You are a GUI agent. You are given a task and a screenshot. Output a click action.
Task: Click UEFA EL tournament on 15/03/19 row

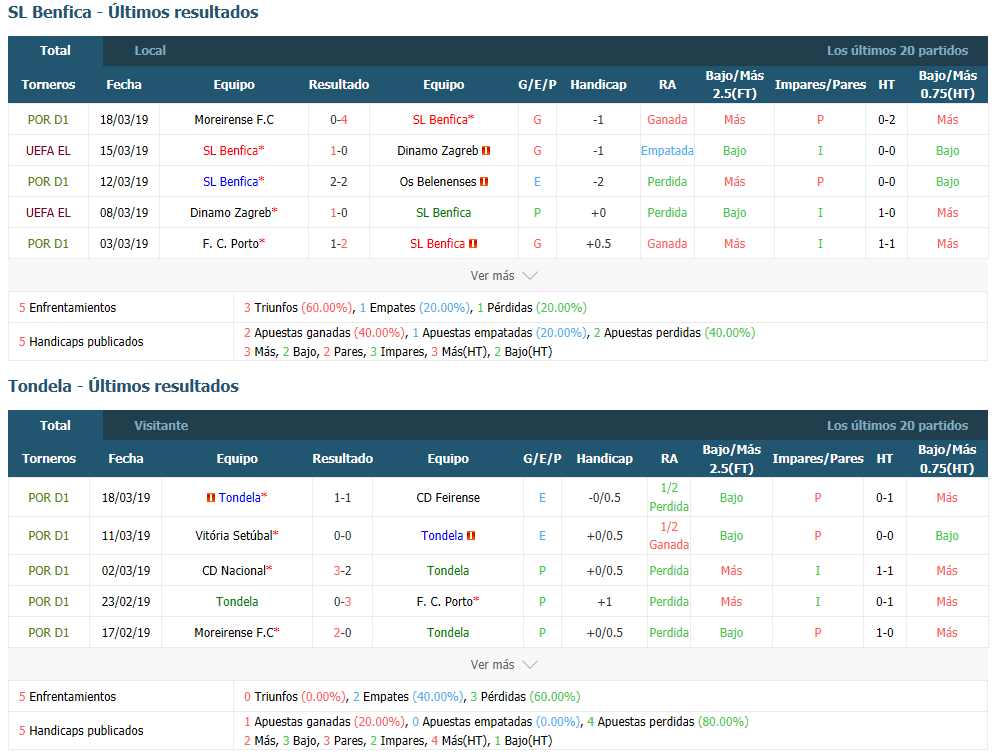click(48, 151)
